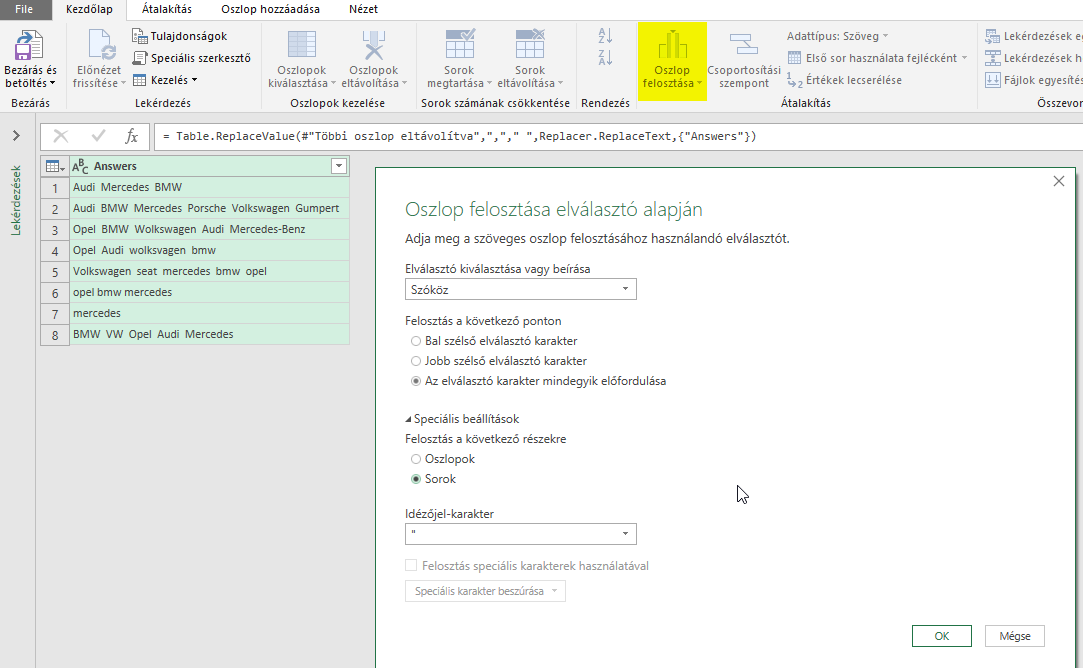
Task: Open the File tab
Action: (x=24, y=10)
